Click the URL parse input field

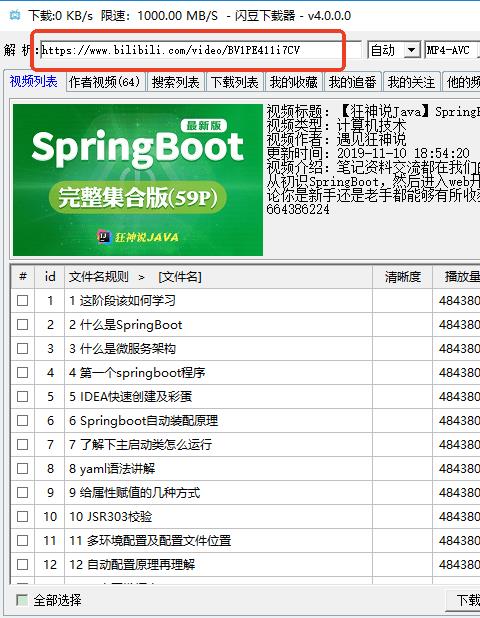(x=200, y=50)
